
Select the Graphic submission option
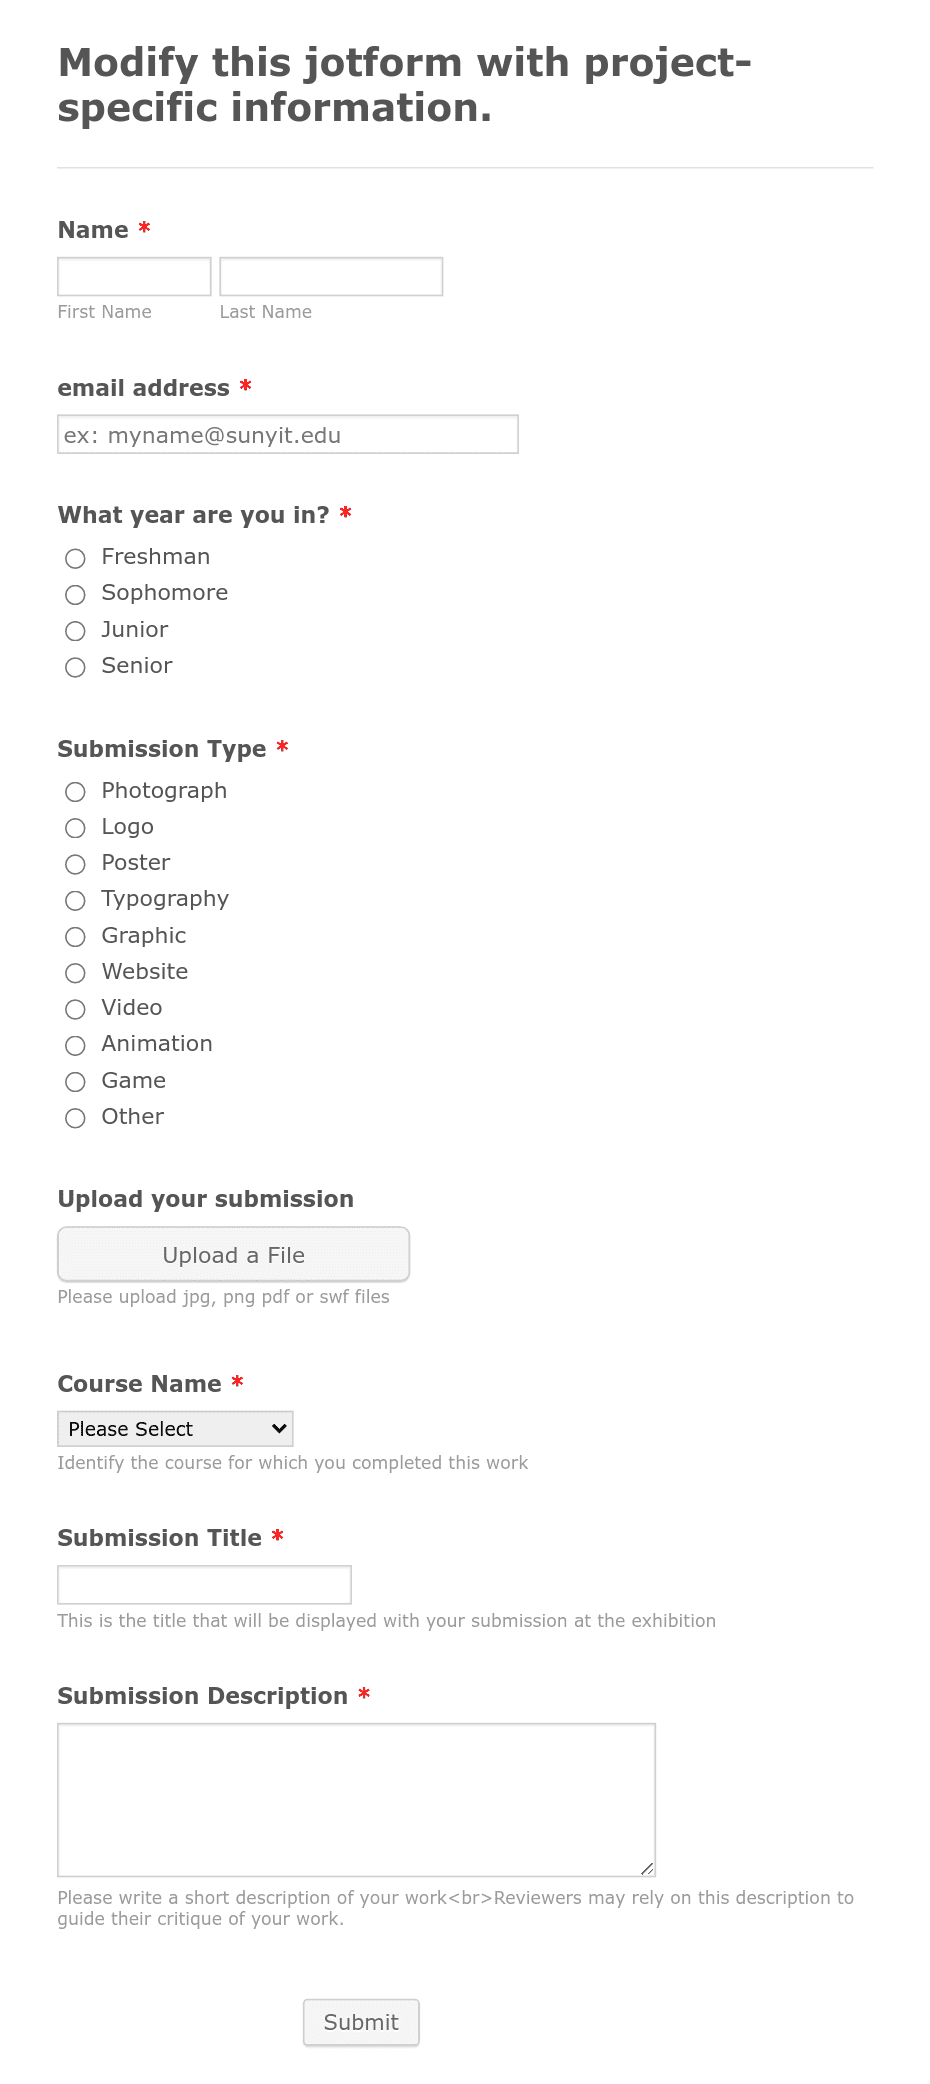[x=75, y=937]
